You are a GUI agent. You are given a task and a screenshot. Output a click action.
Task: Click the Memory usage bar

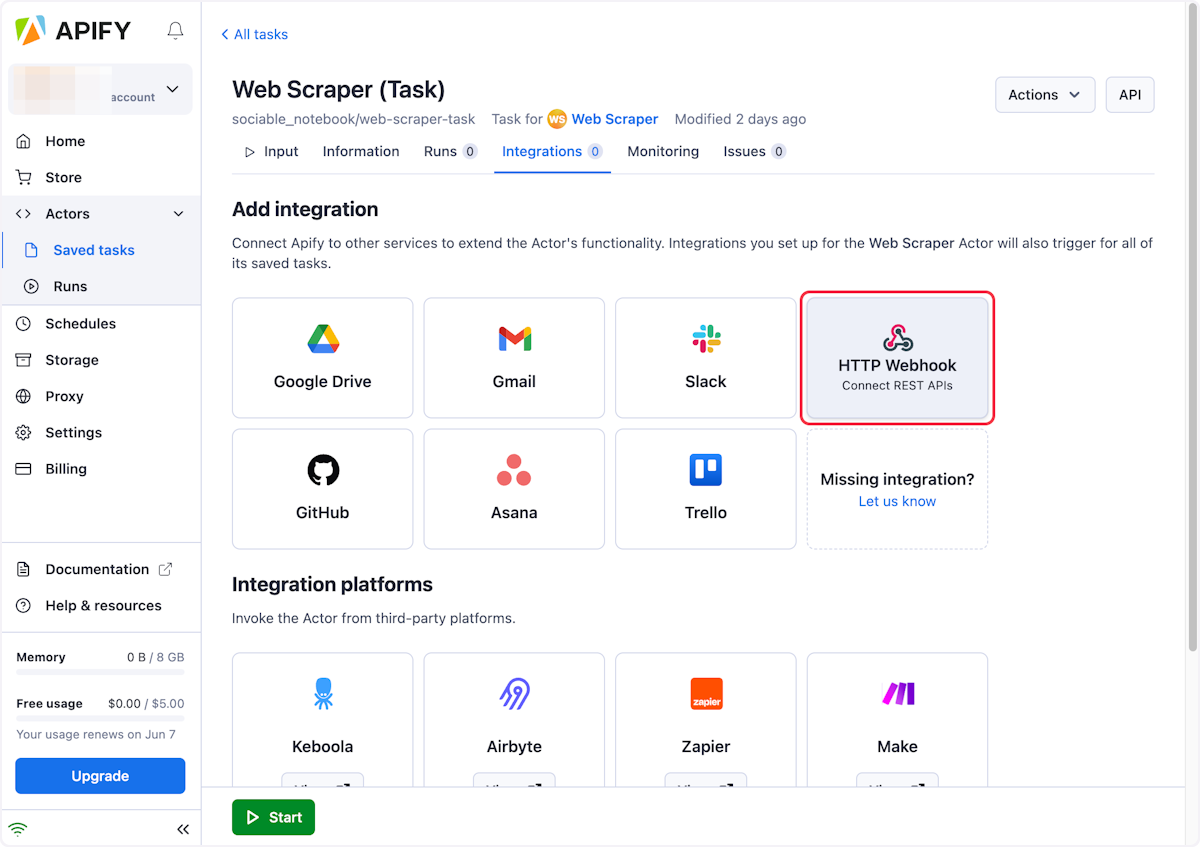pos(100,672)
